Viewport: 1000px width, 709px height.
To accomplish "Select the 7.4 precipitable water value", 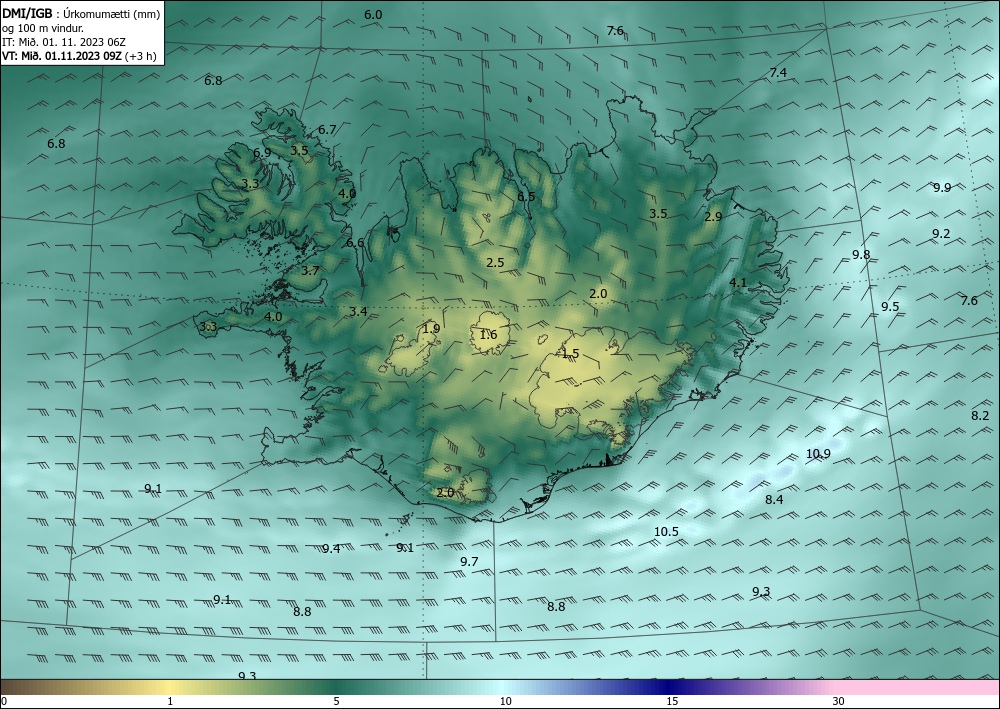I will pos(778,73).
